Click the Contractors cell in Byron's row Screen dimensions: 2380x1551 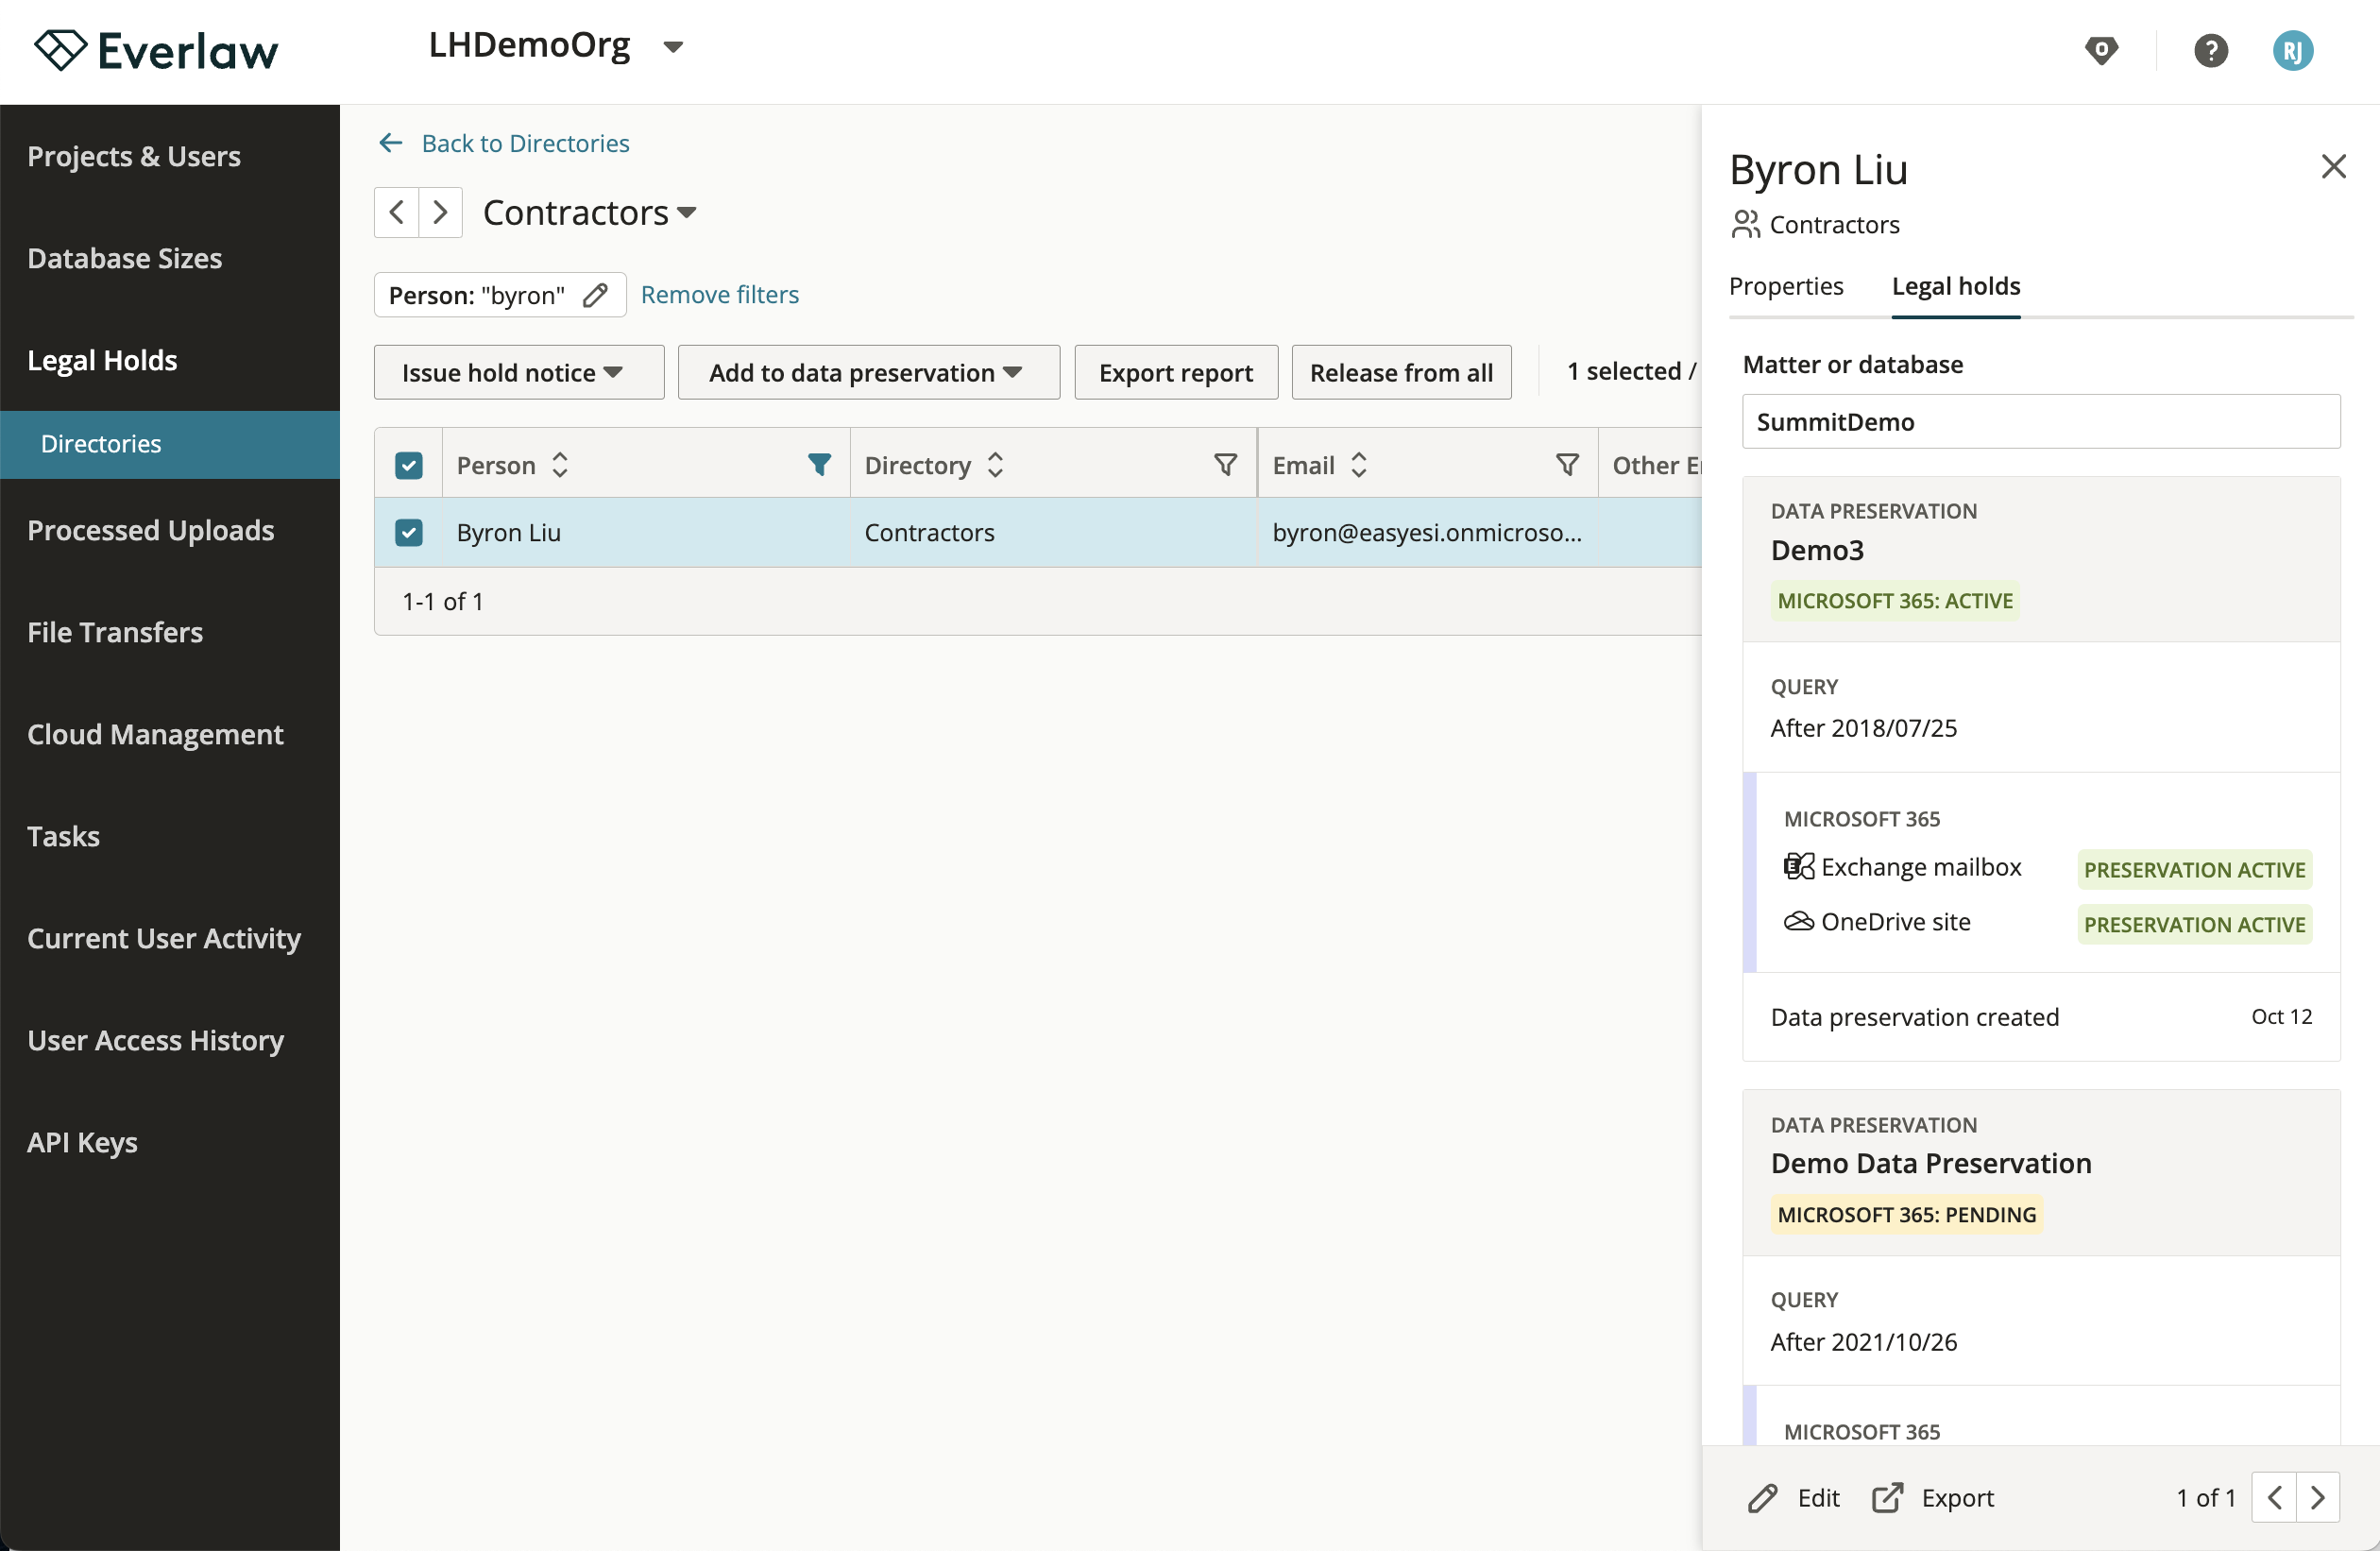[x=1054, y=532]
